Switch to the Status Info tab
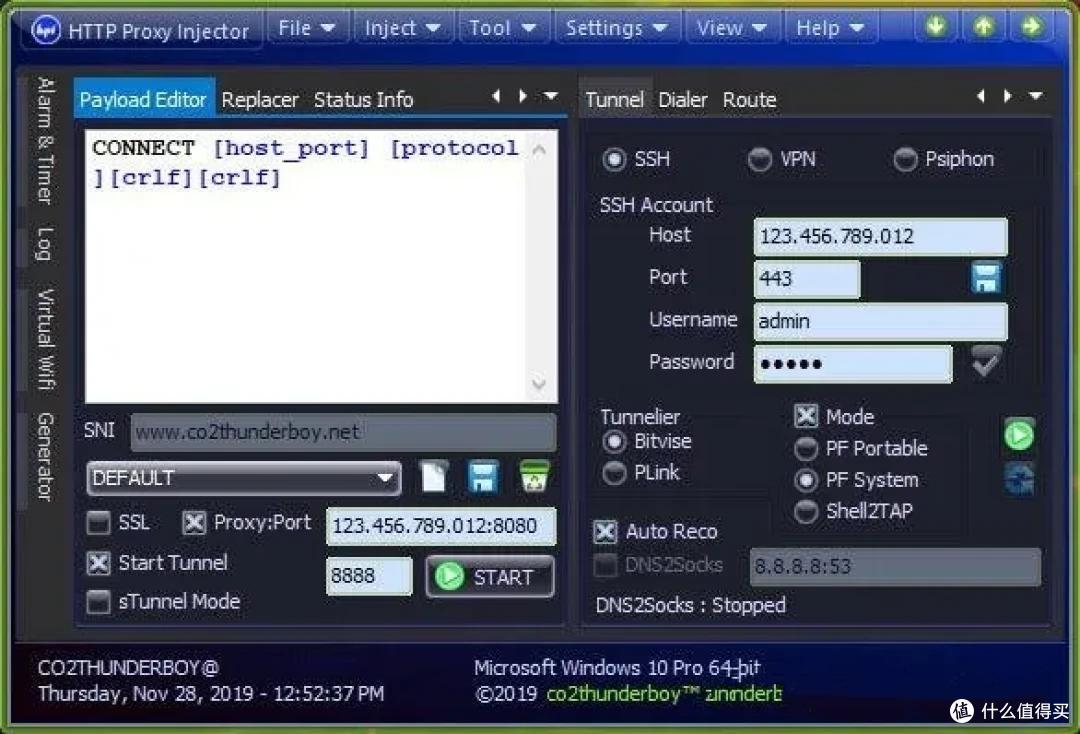This screenshot has width=1080, height=734. pyautogui.click(x=364, y=100)
